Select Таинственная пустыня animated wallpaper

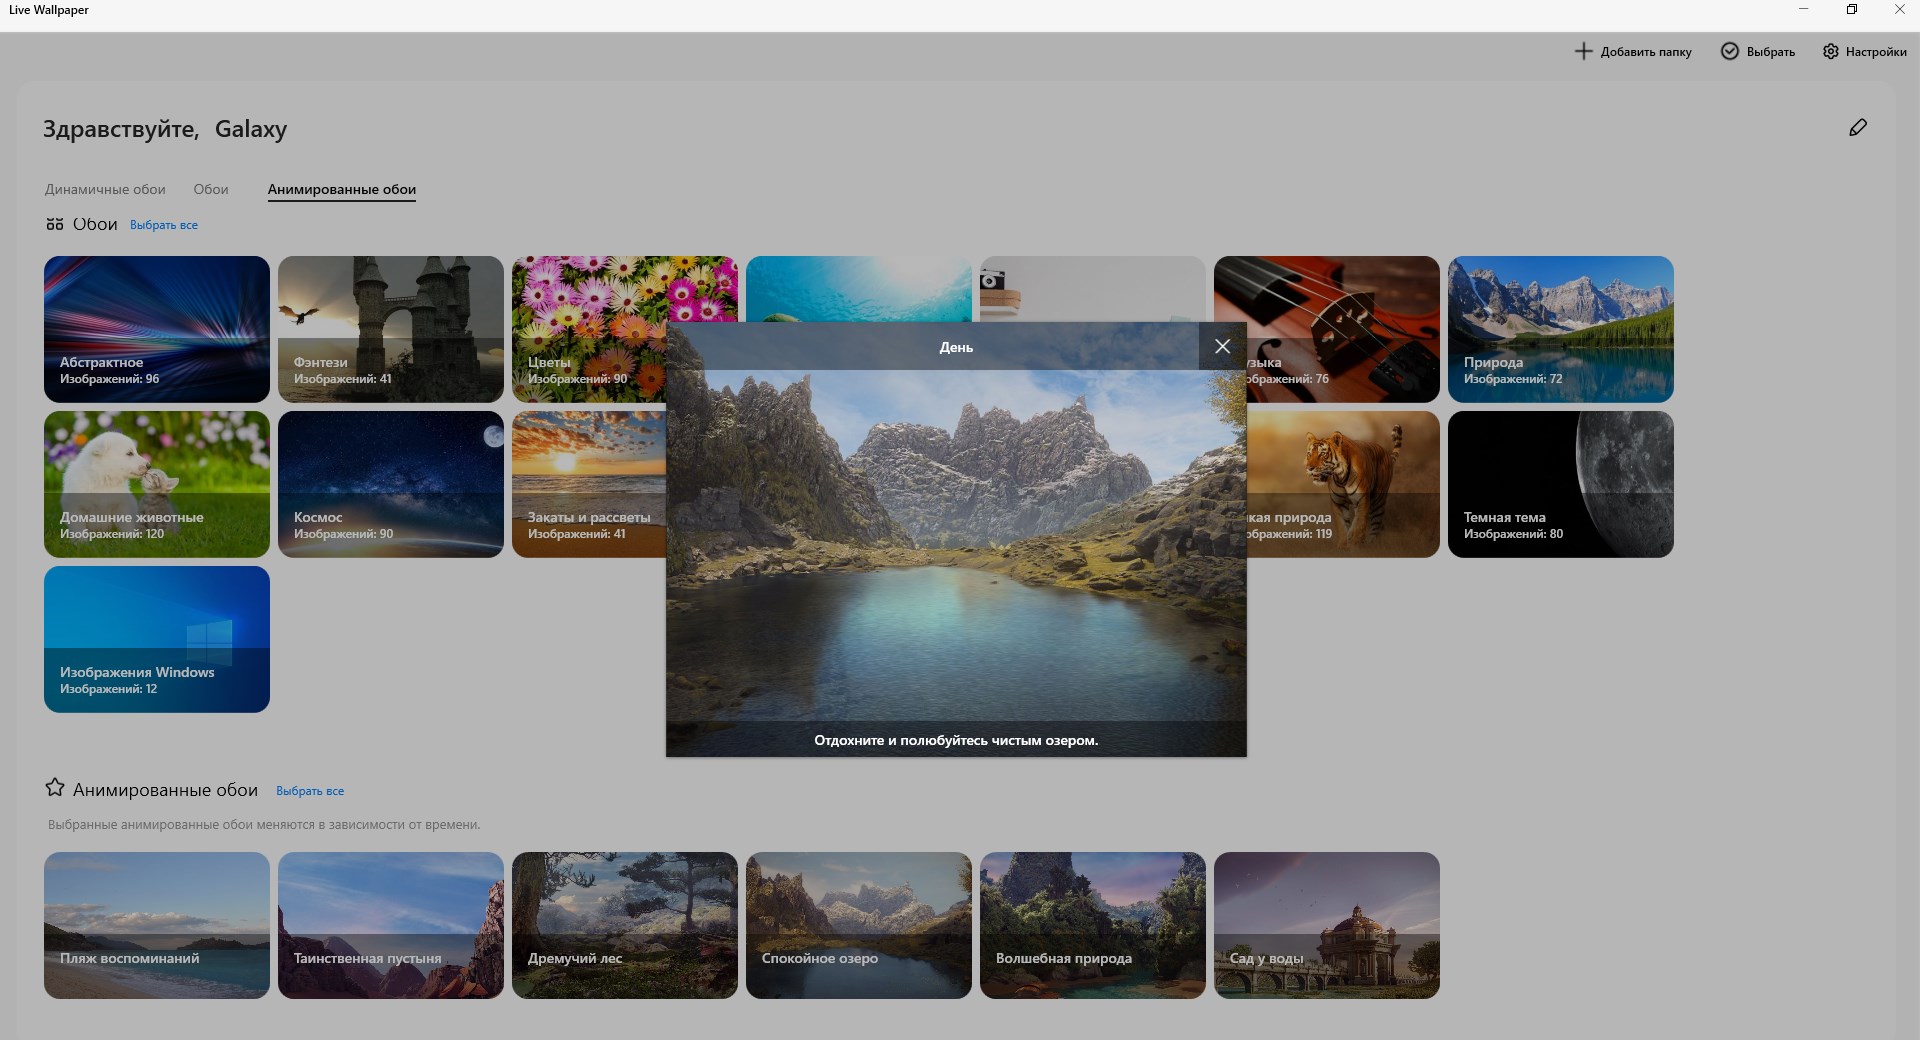click(391, 925)
